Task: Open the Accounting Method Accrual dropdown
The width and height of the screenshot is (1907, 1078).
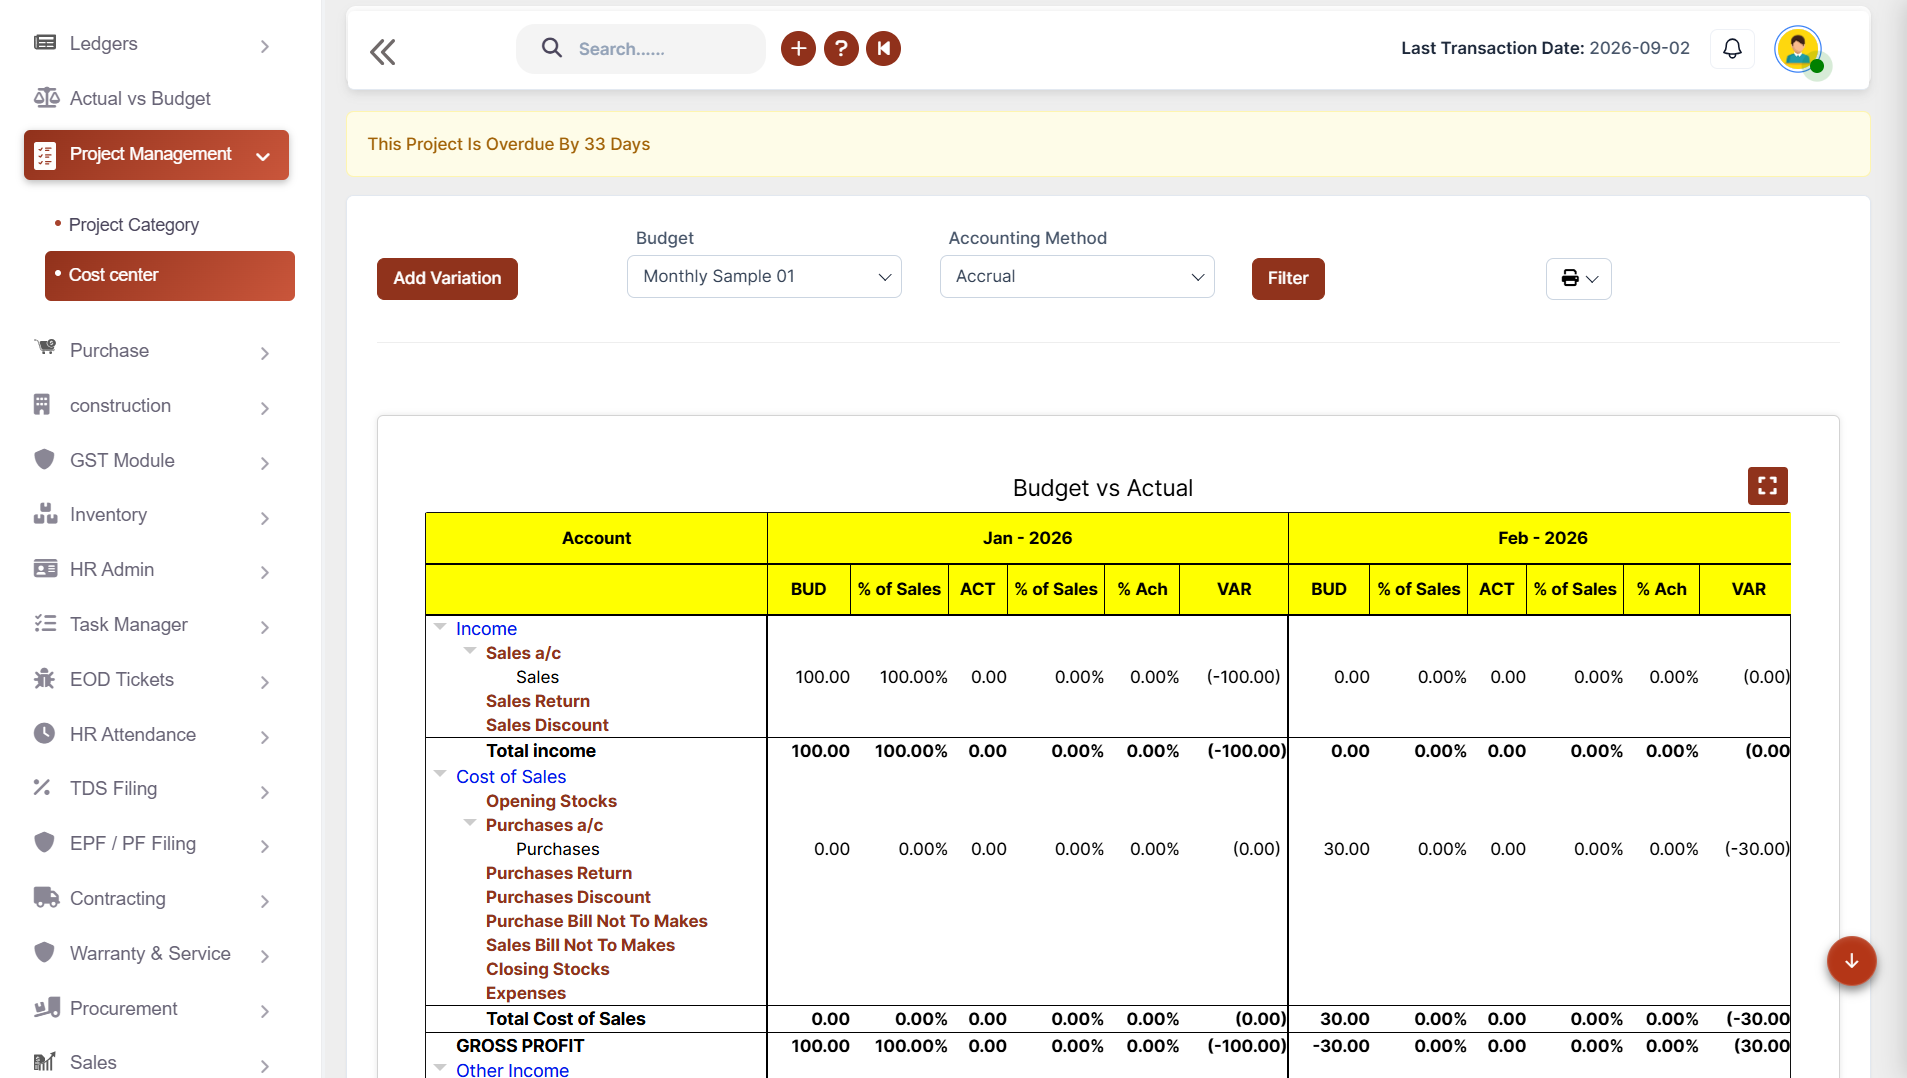Action: click(x=1077, y=276)
